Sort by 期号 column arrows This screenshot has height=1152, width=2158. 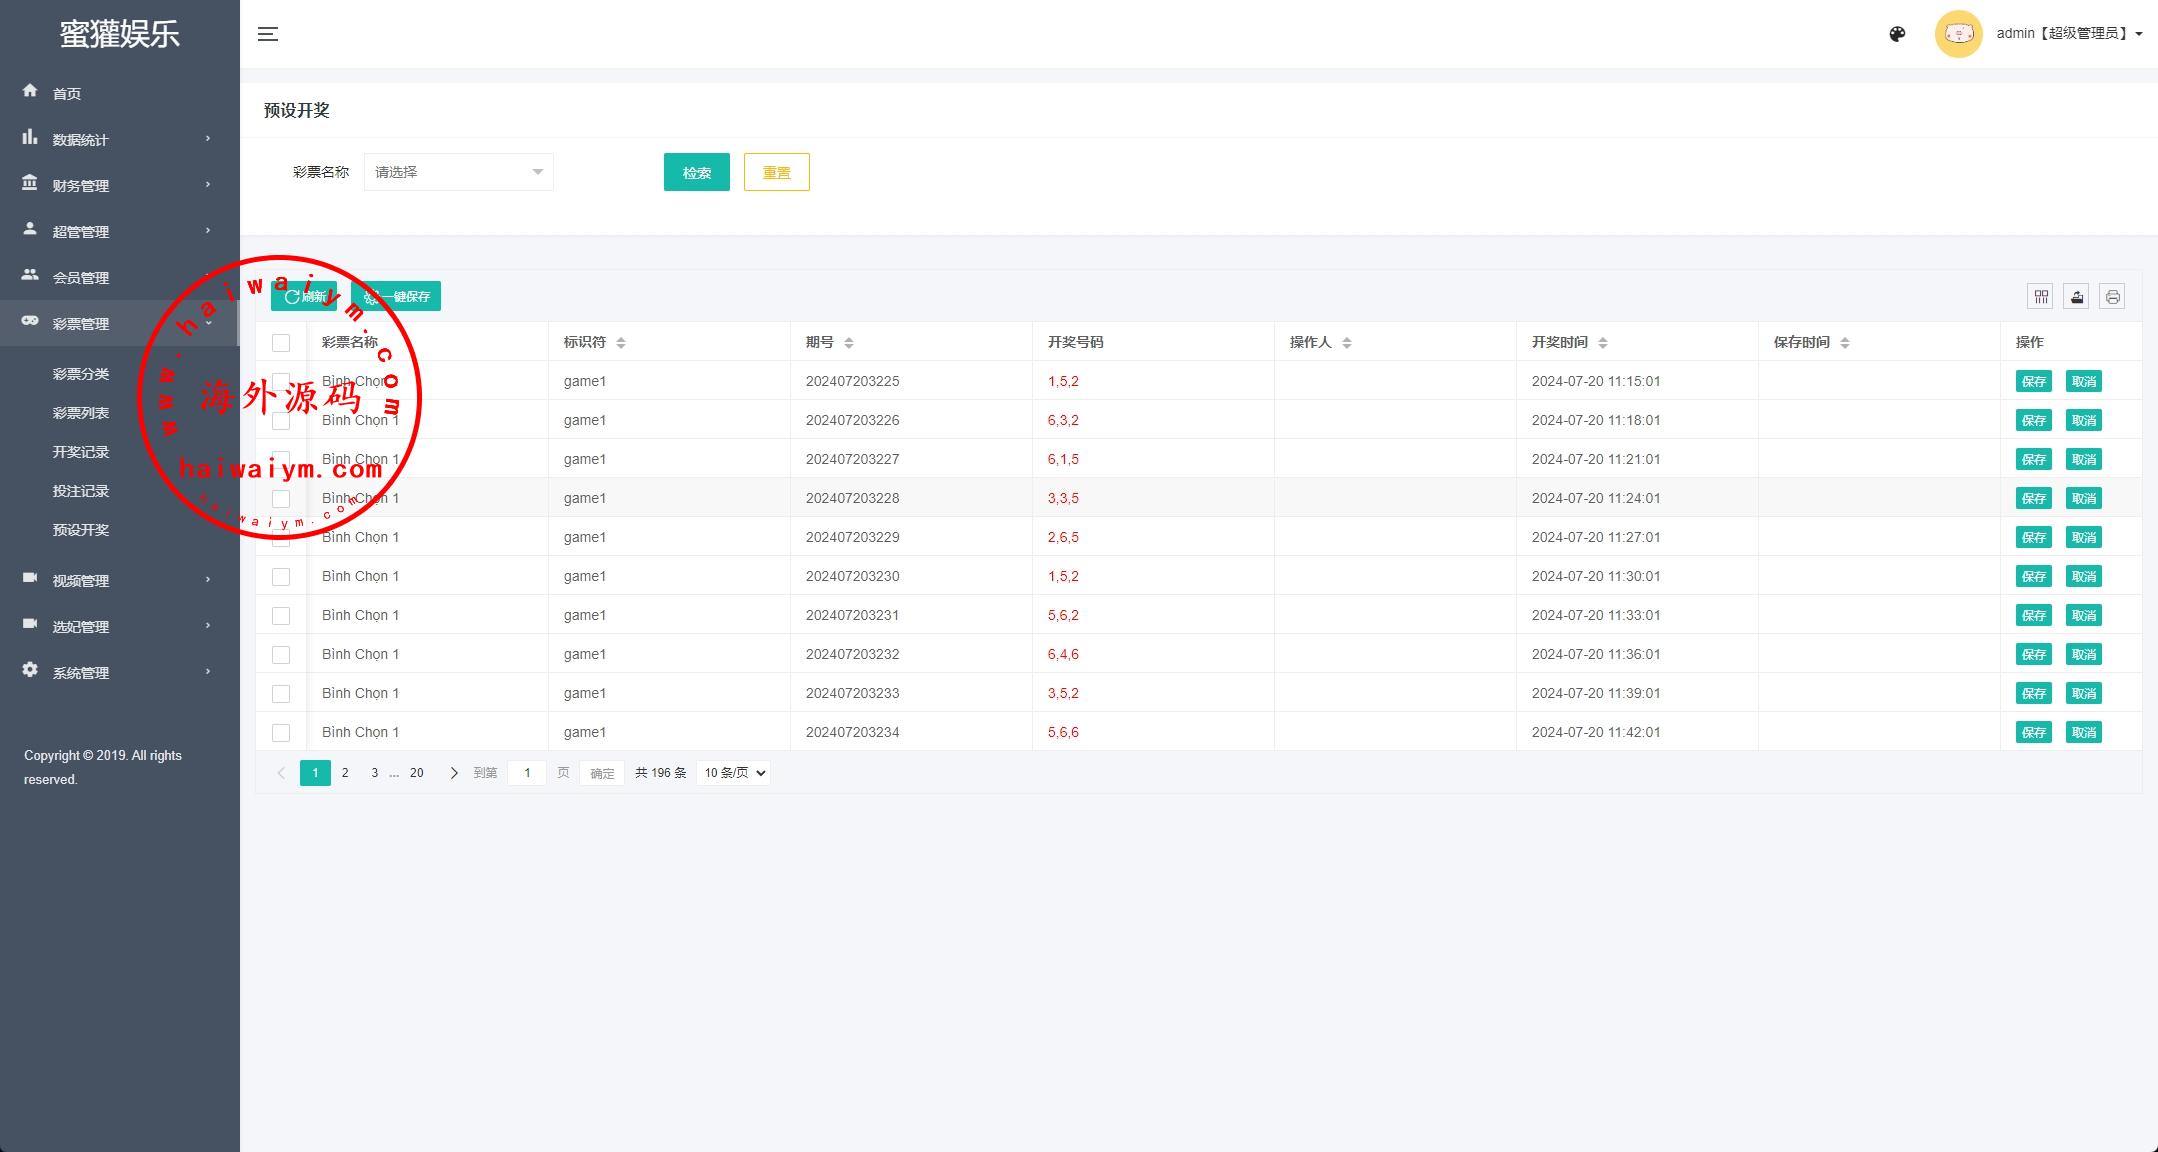[x=849, y=343]
